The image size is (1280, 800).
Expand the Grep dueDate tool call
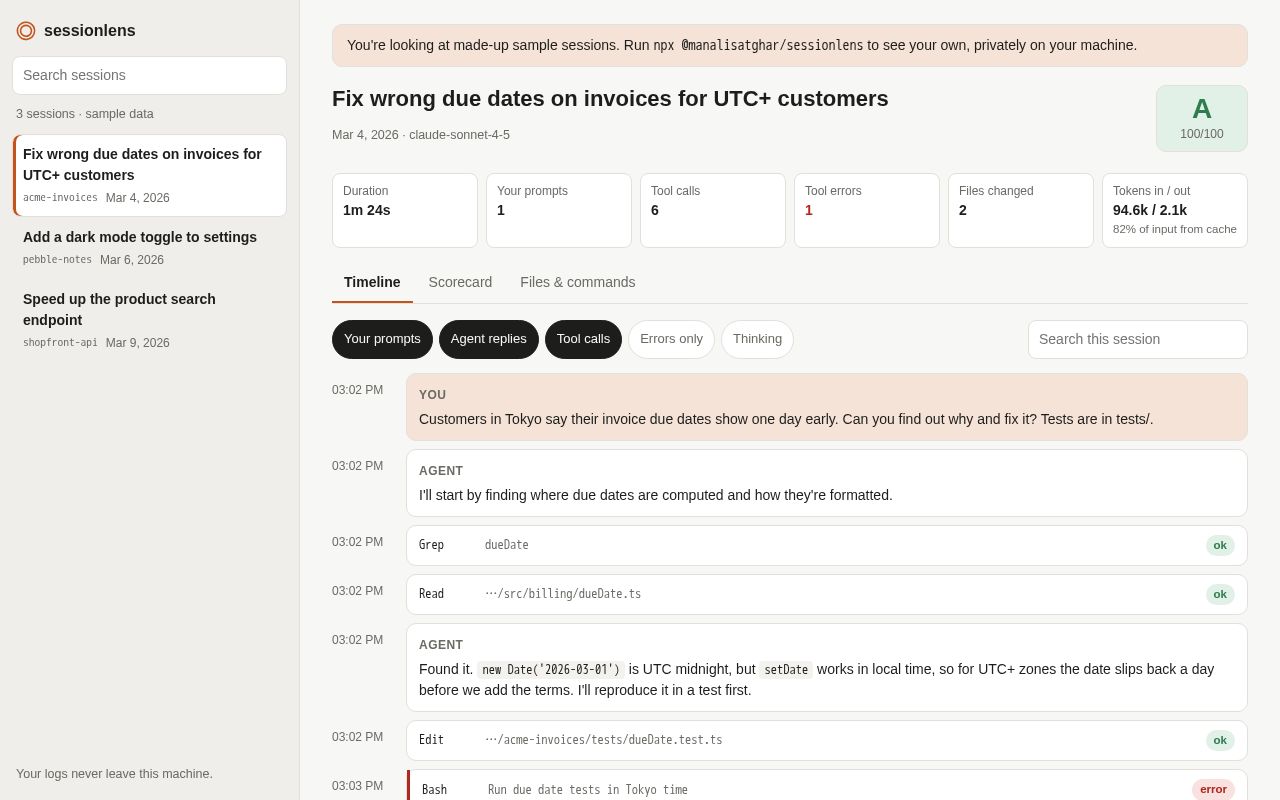point(827,545)
